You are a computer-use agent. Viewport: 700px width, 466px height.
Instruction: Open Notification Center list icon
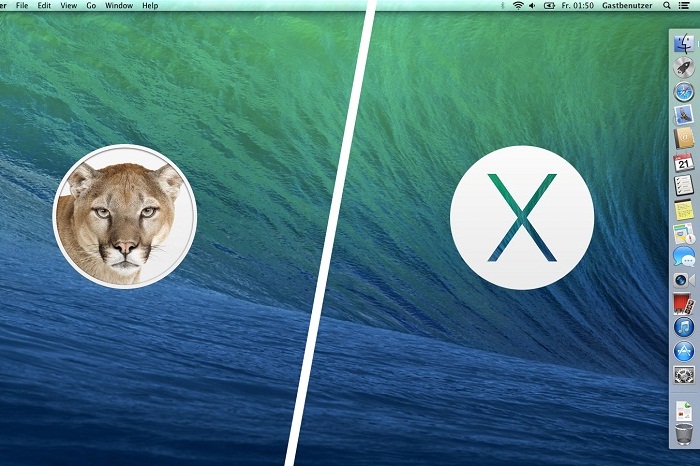pyautogui.click(x=683, y=5)
